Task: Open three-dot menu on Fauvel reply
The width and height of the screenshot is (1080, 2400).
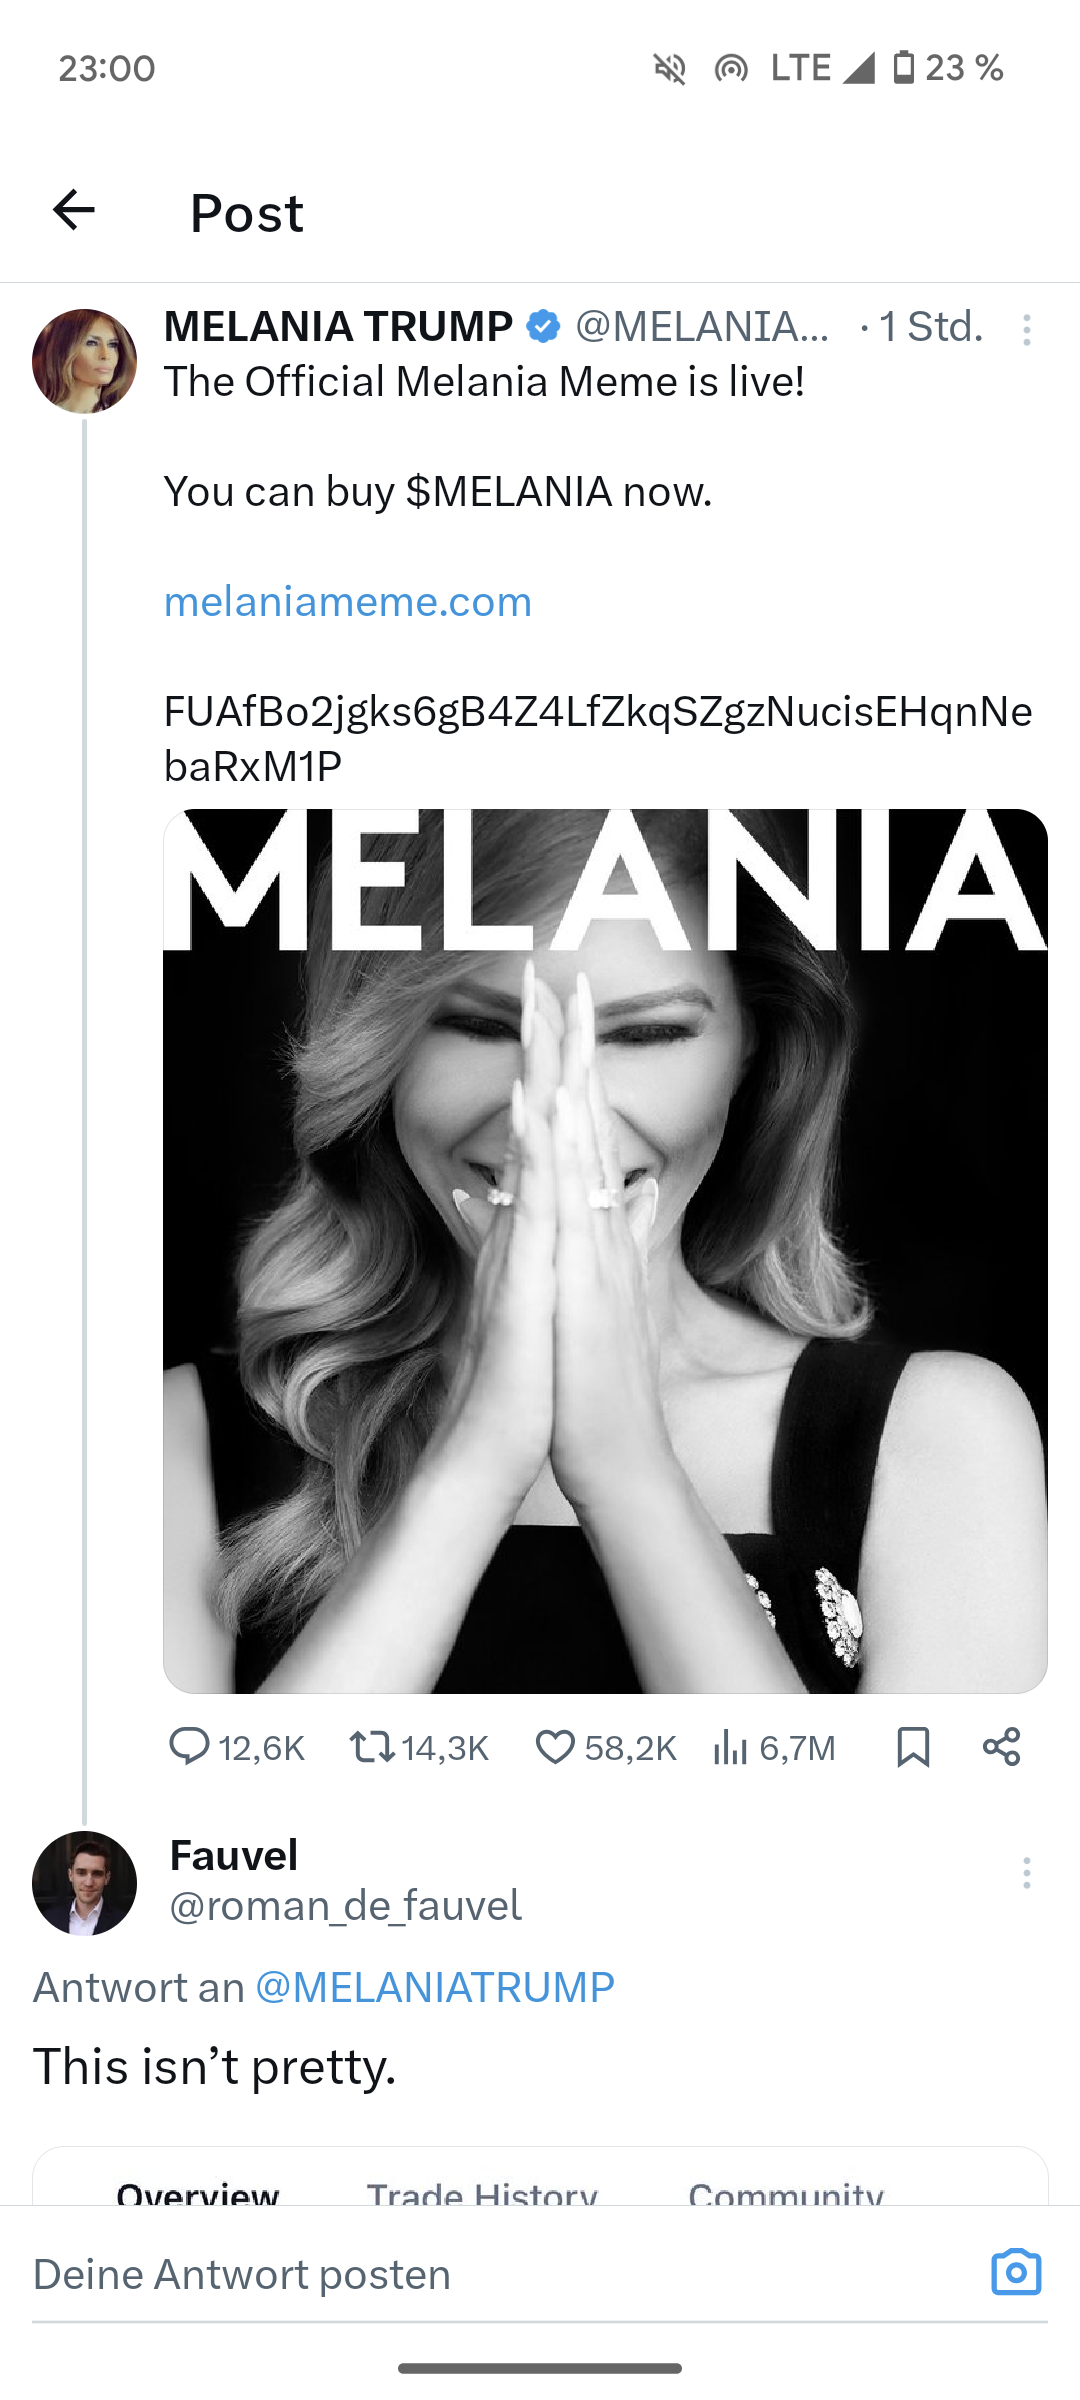Action: click(x=1026, y=1872)
